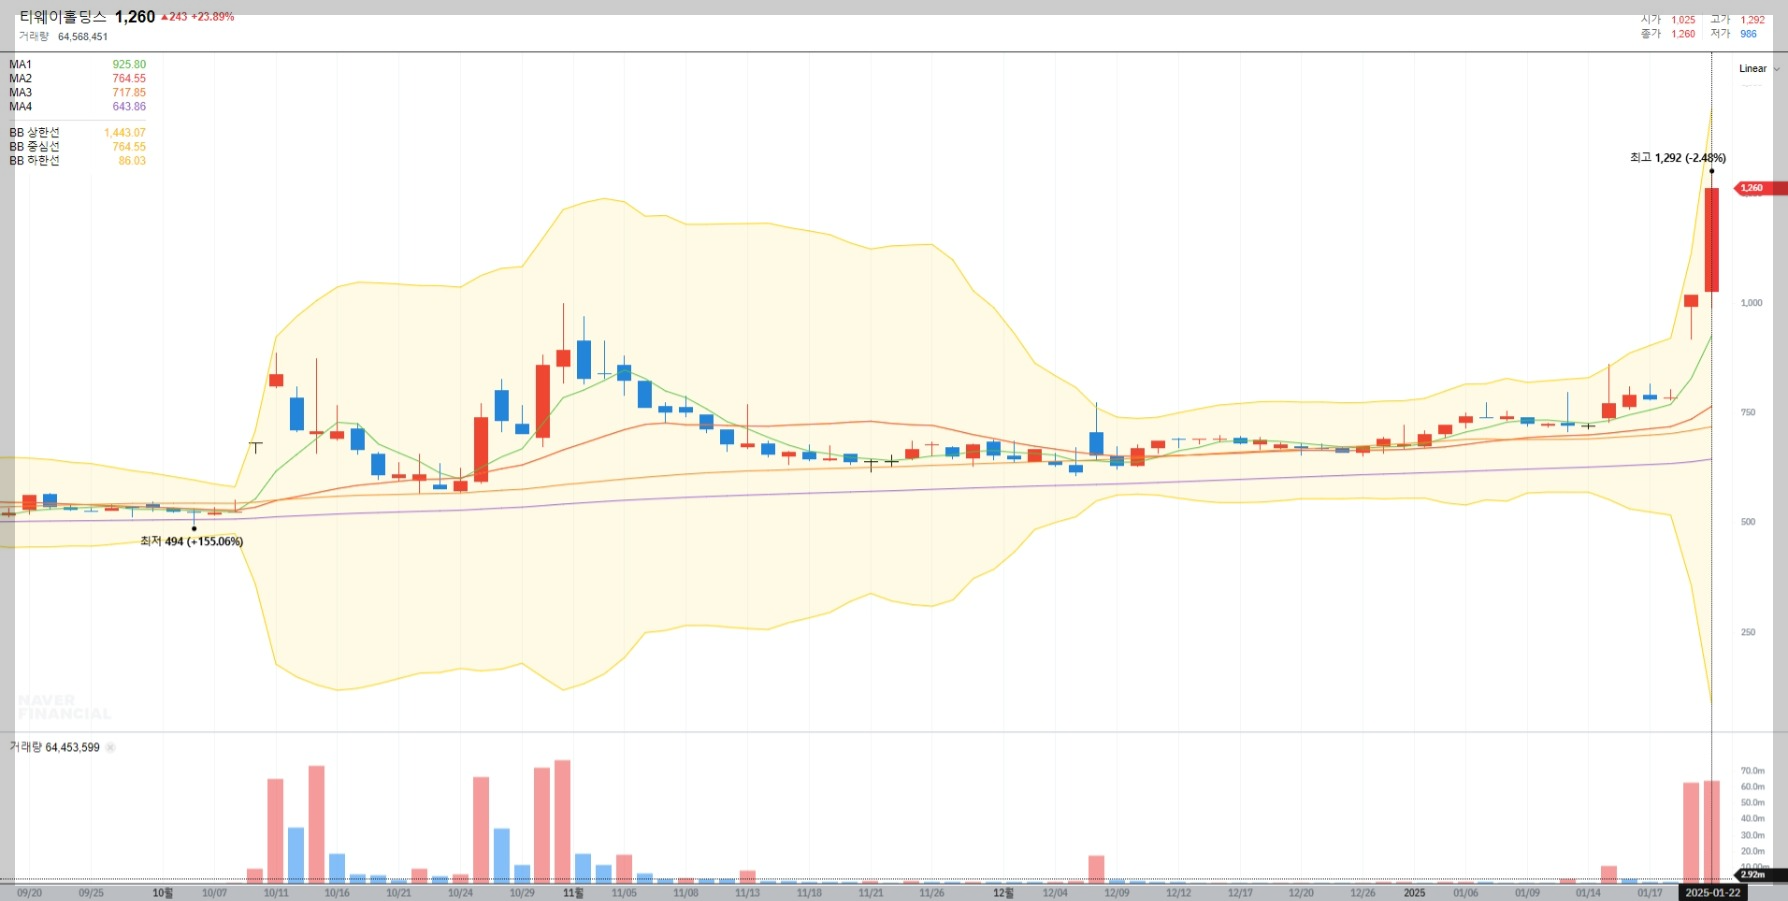Click the 티웨이홀딩스 stock name
Screen dimensions: 1788x901
[x=62, y=17]
